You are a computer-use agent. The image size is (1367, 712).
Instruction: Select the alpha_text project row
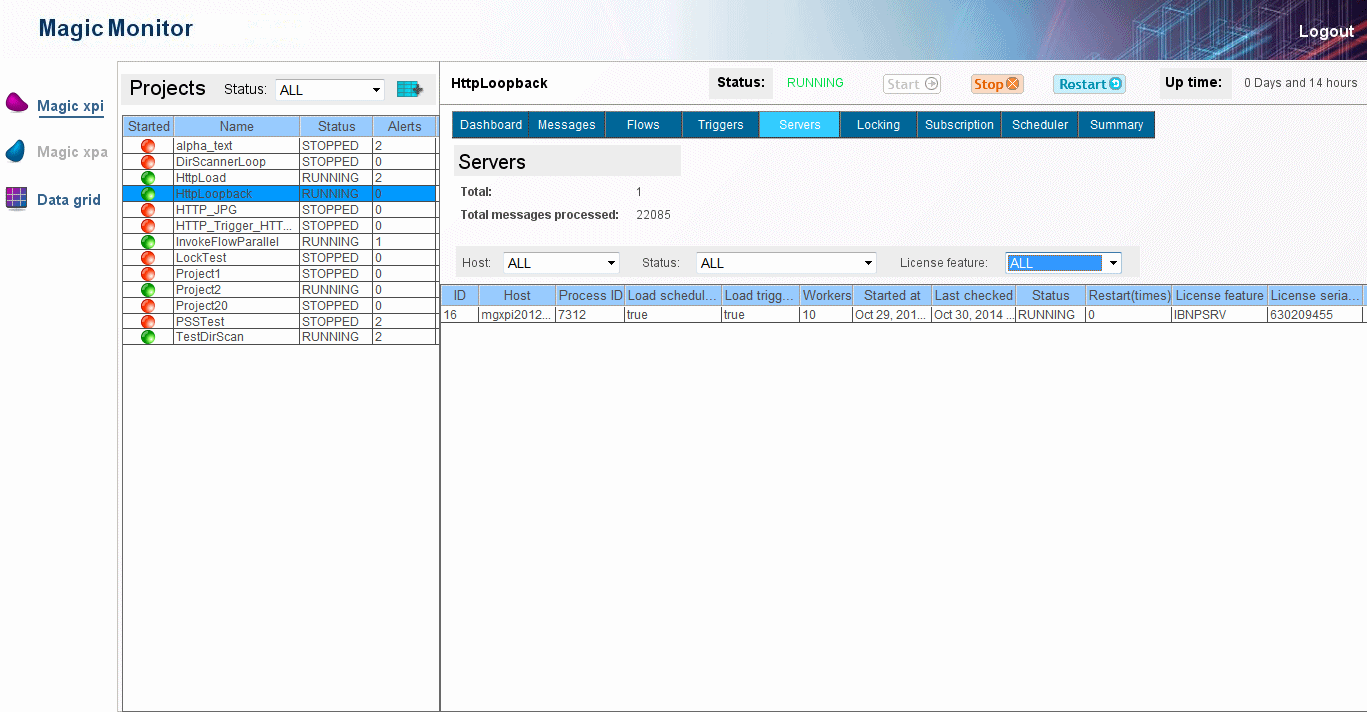pyautogui.click(x=280, y=146)
